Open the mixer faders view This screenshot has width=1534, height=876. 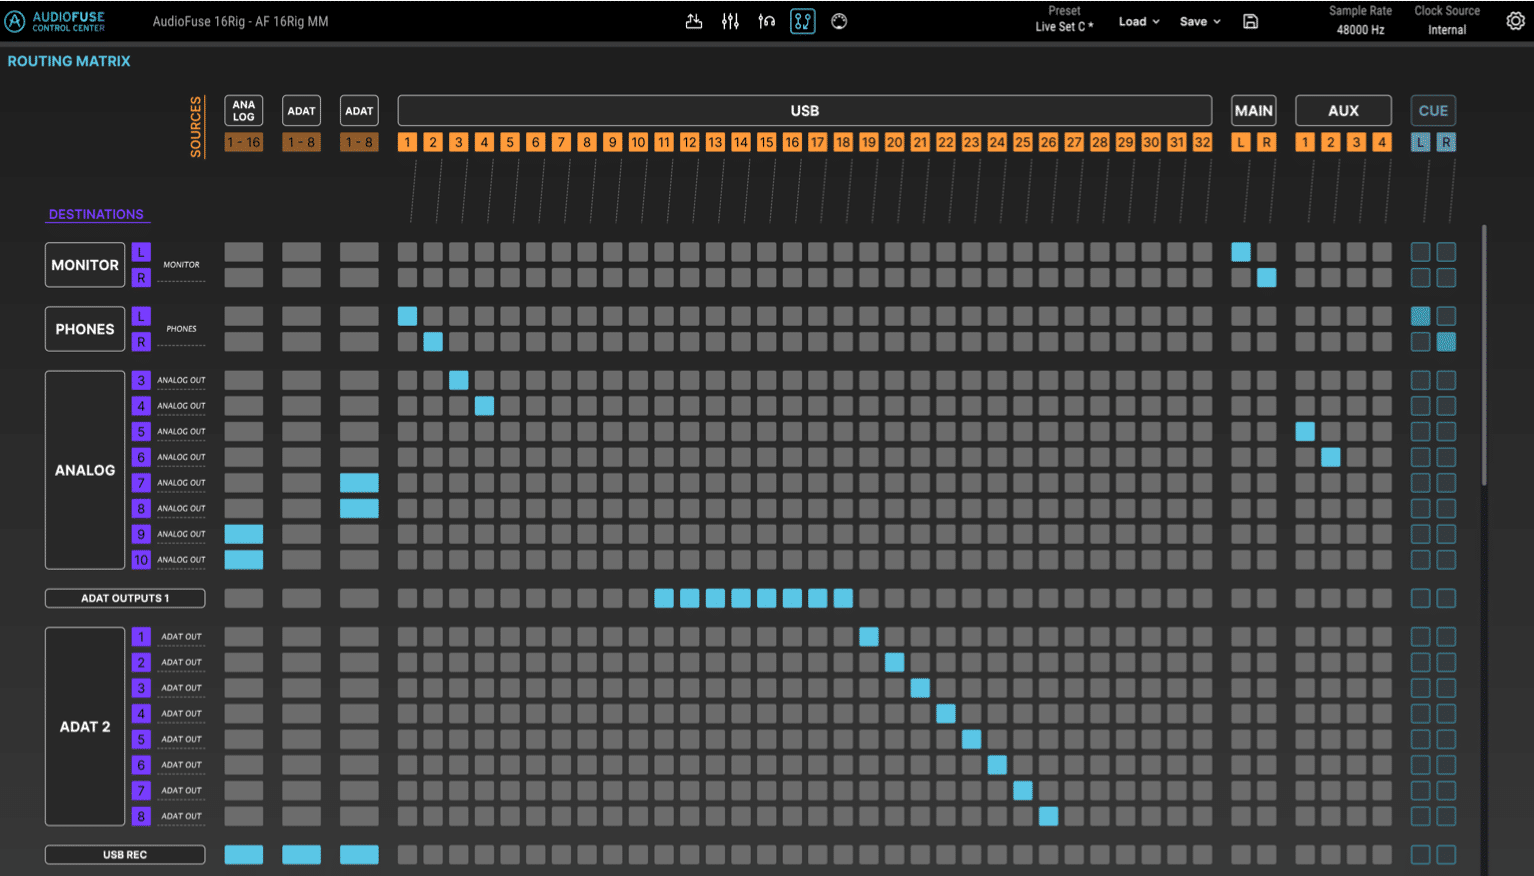pos(730,21)
